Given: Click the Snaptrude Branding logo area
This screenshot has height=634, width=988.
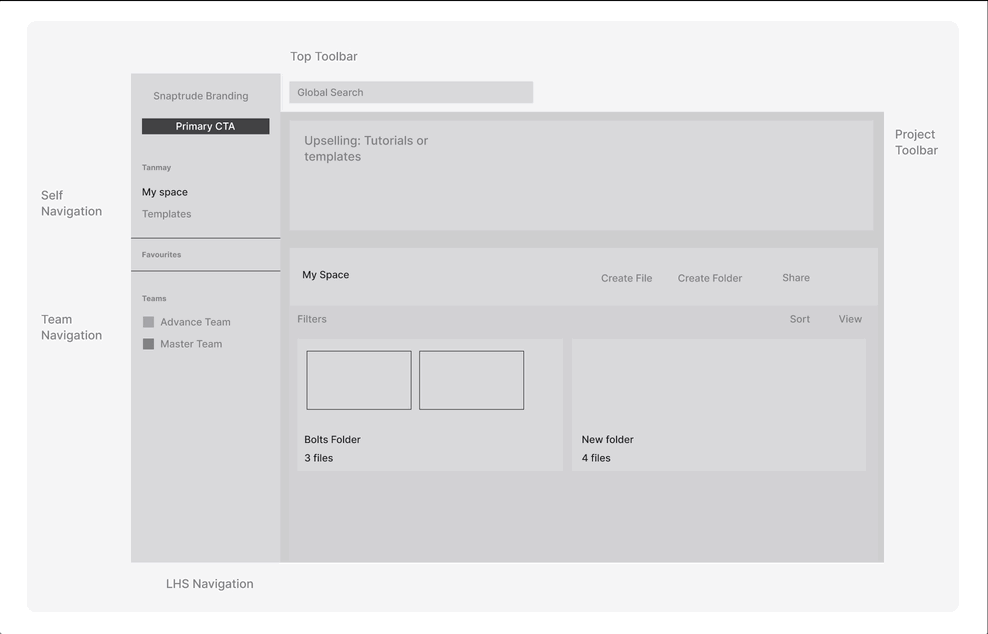Looking at the screenshot, I should [200, 96].
